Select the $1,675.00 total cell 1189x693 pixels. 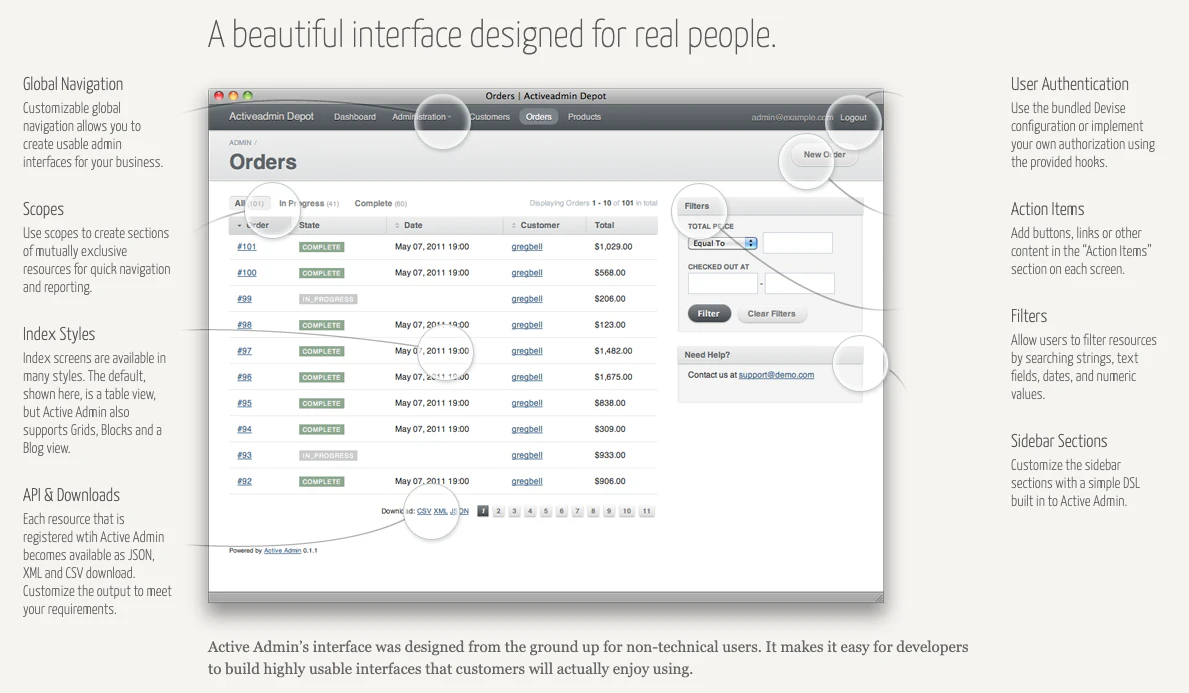click(613, 377)
